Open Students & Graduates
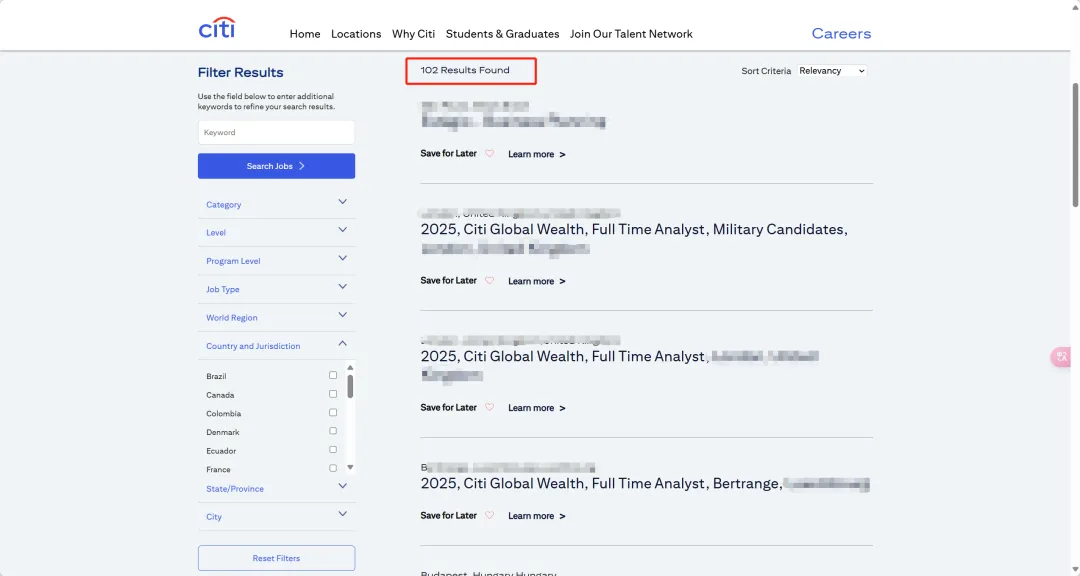Image resolution: width=1080 pixels, height=576 pixels. (x=502, y=34)
